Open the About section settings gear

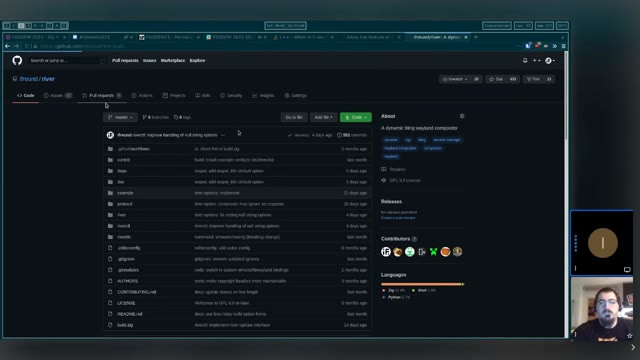tap(462, 116)
